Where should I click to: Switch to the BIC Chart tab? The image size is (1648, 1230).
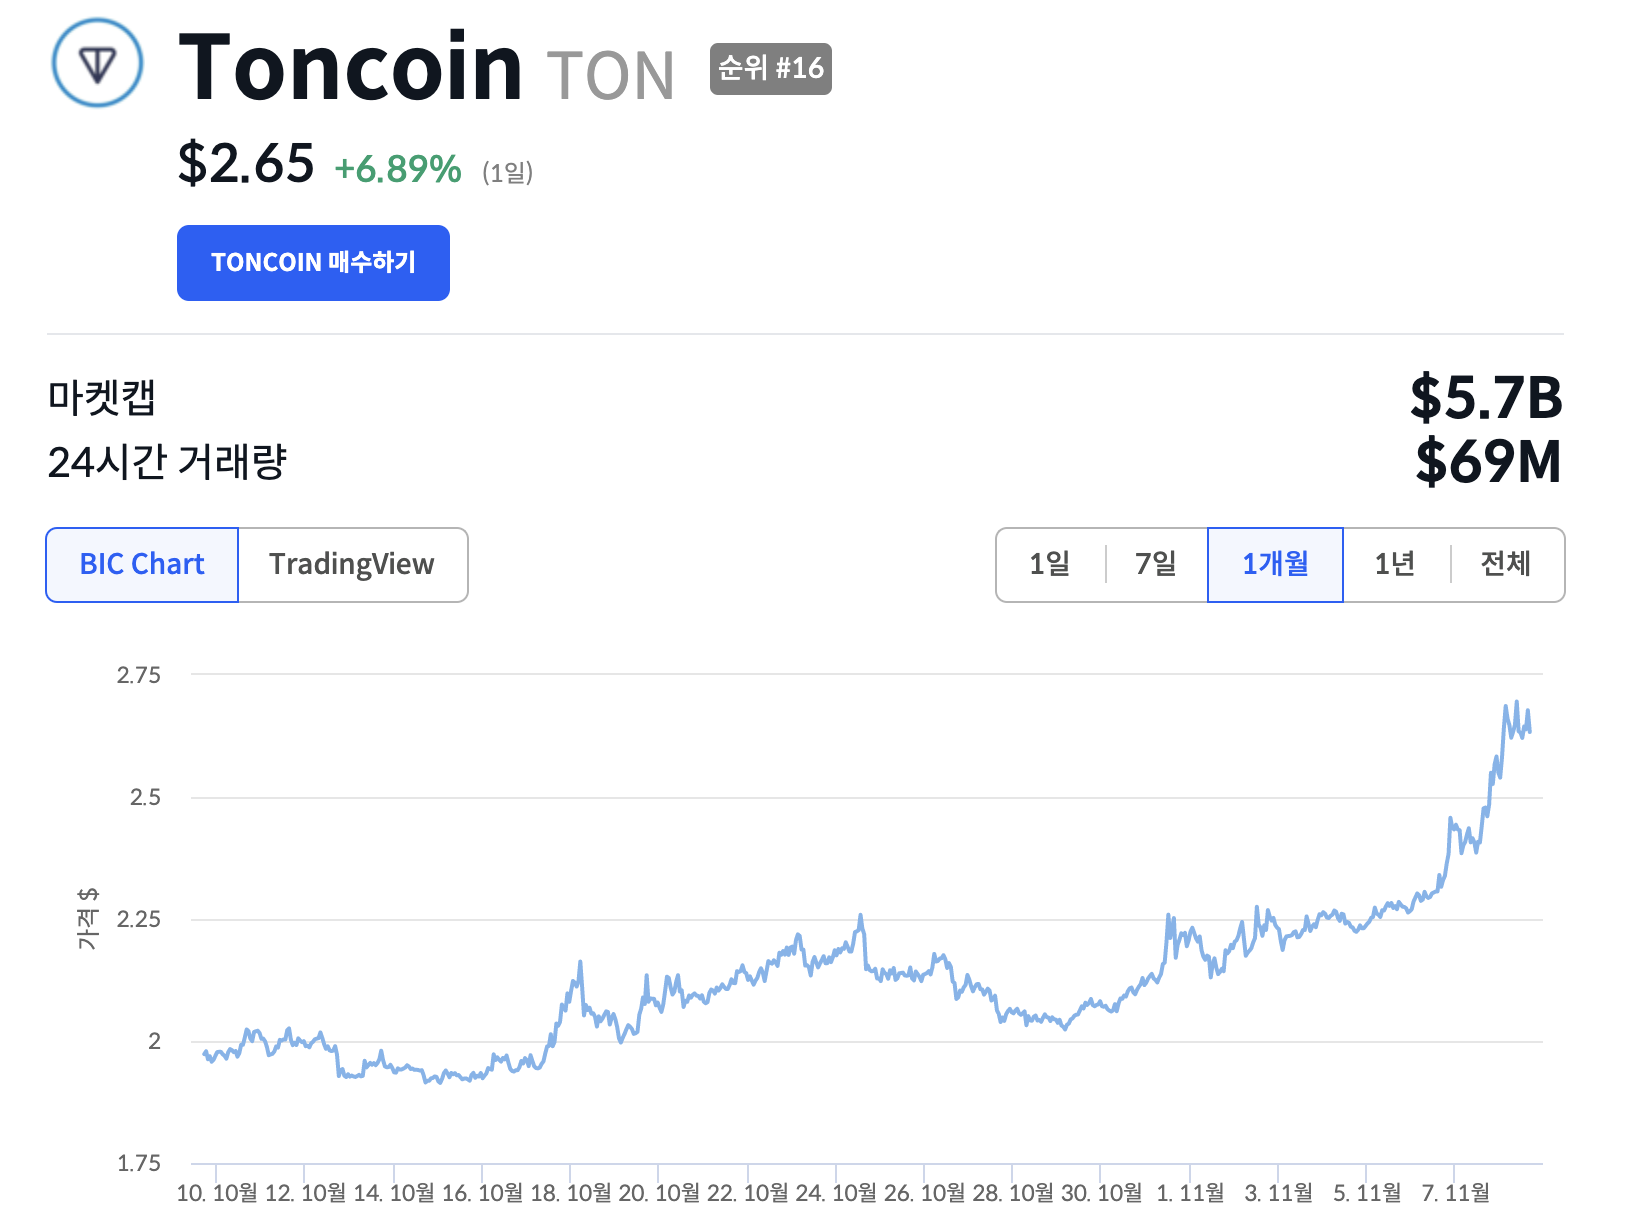tap(142, 565)
